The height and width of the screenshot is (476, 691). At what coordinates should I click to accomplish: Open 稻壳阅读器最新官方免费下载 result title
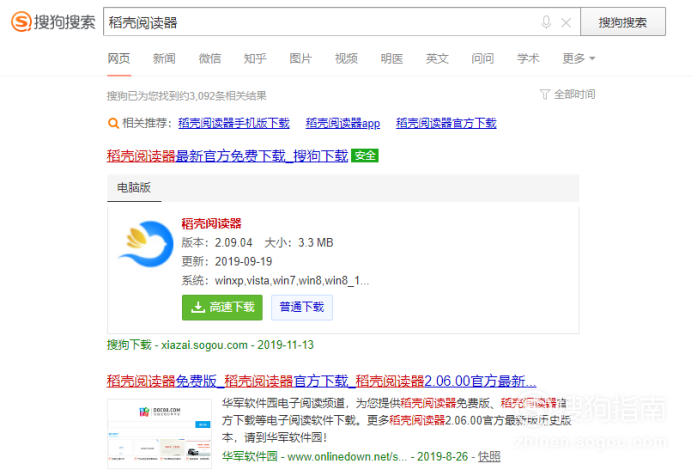[227, 156]
